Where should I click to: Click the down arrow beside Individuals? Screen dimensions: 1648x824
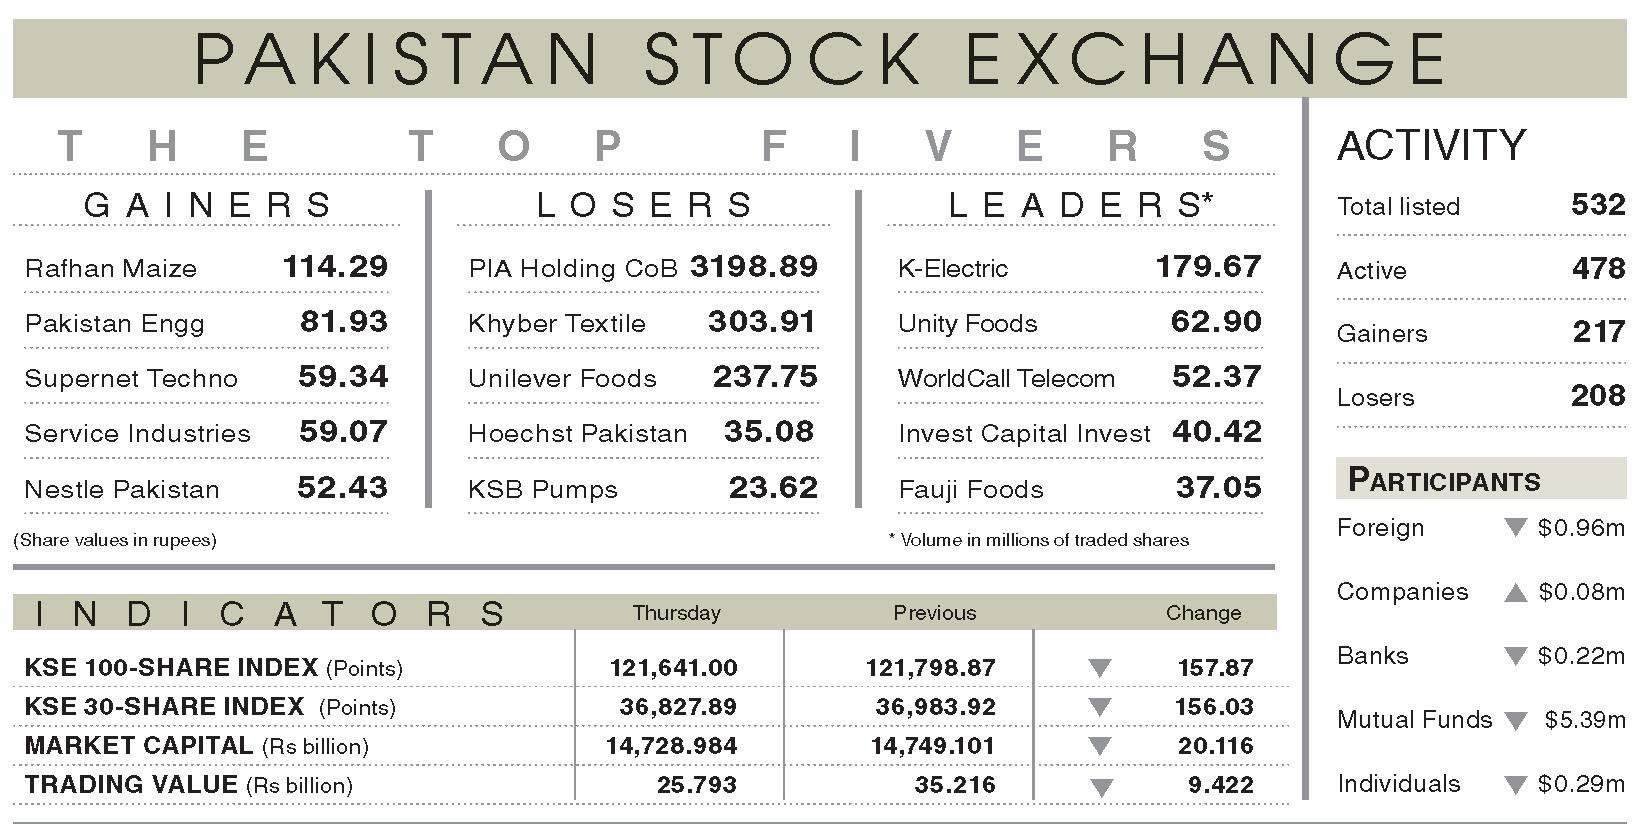[1515, 784]
